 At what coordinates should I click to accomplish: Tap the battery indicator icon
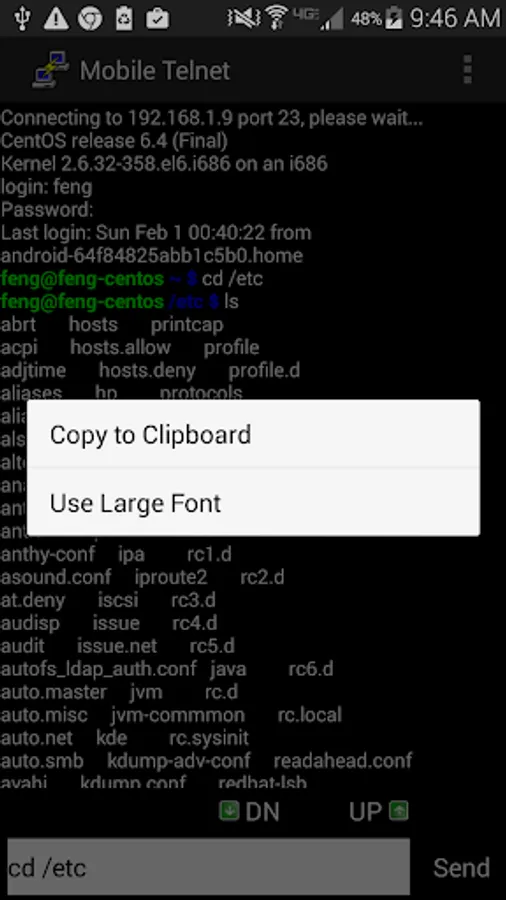click(394, 18)
